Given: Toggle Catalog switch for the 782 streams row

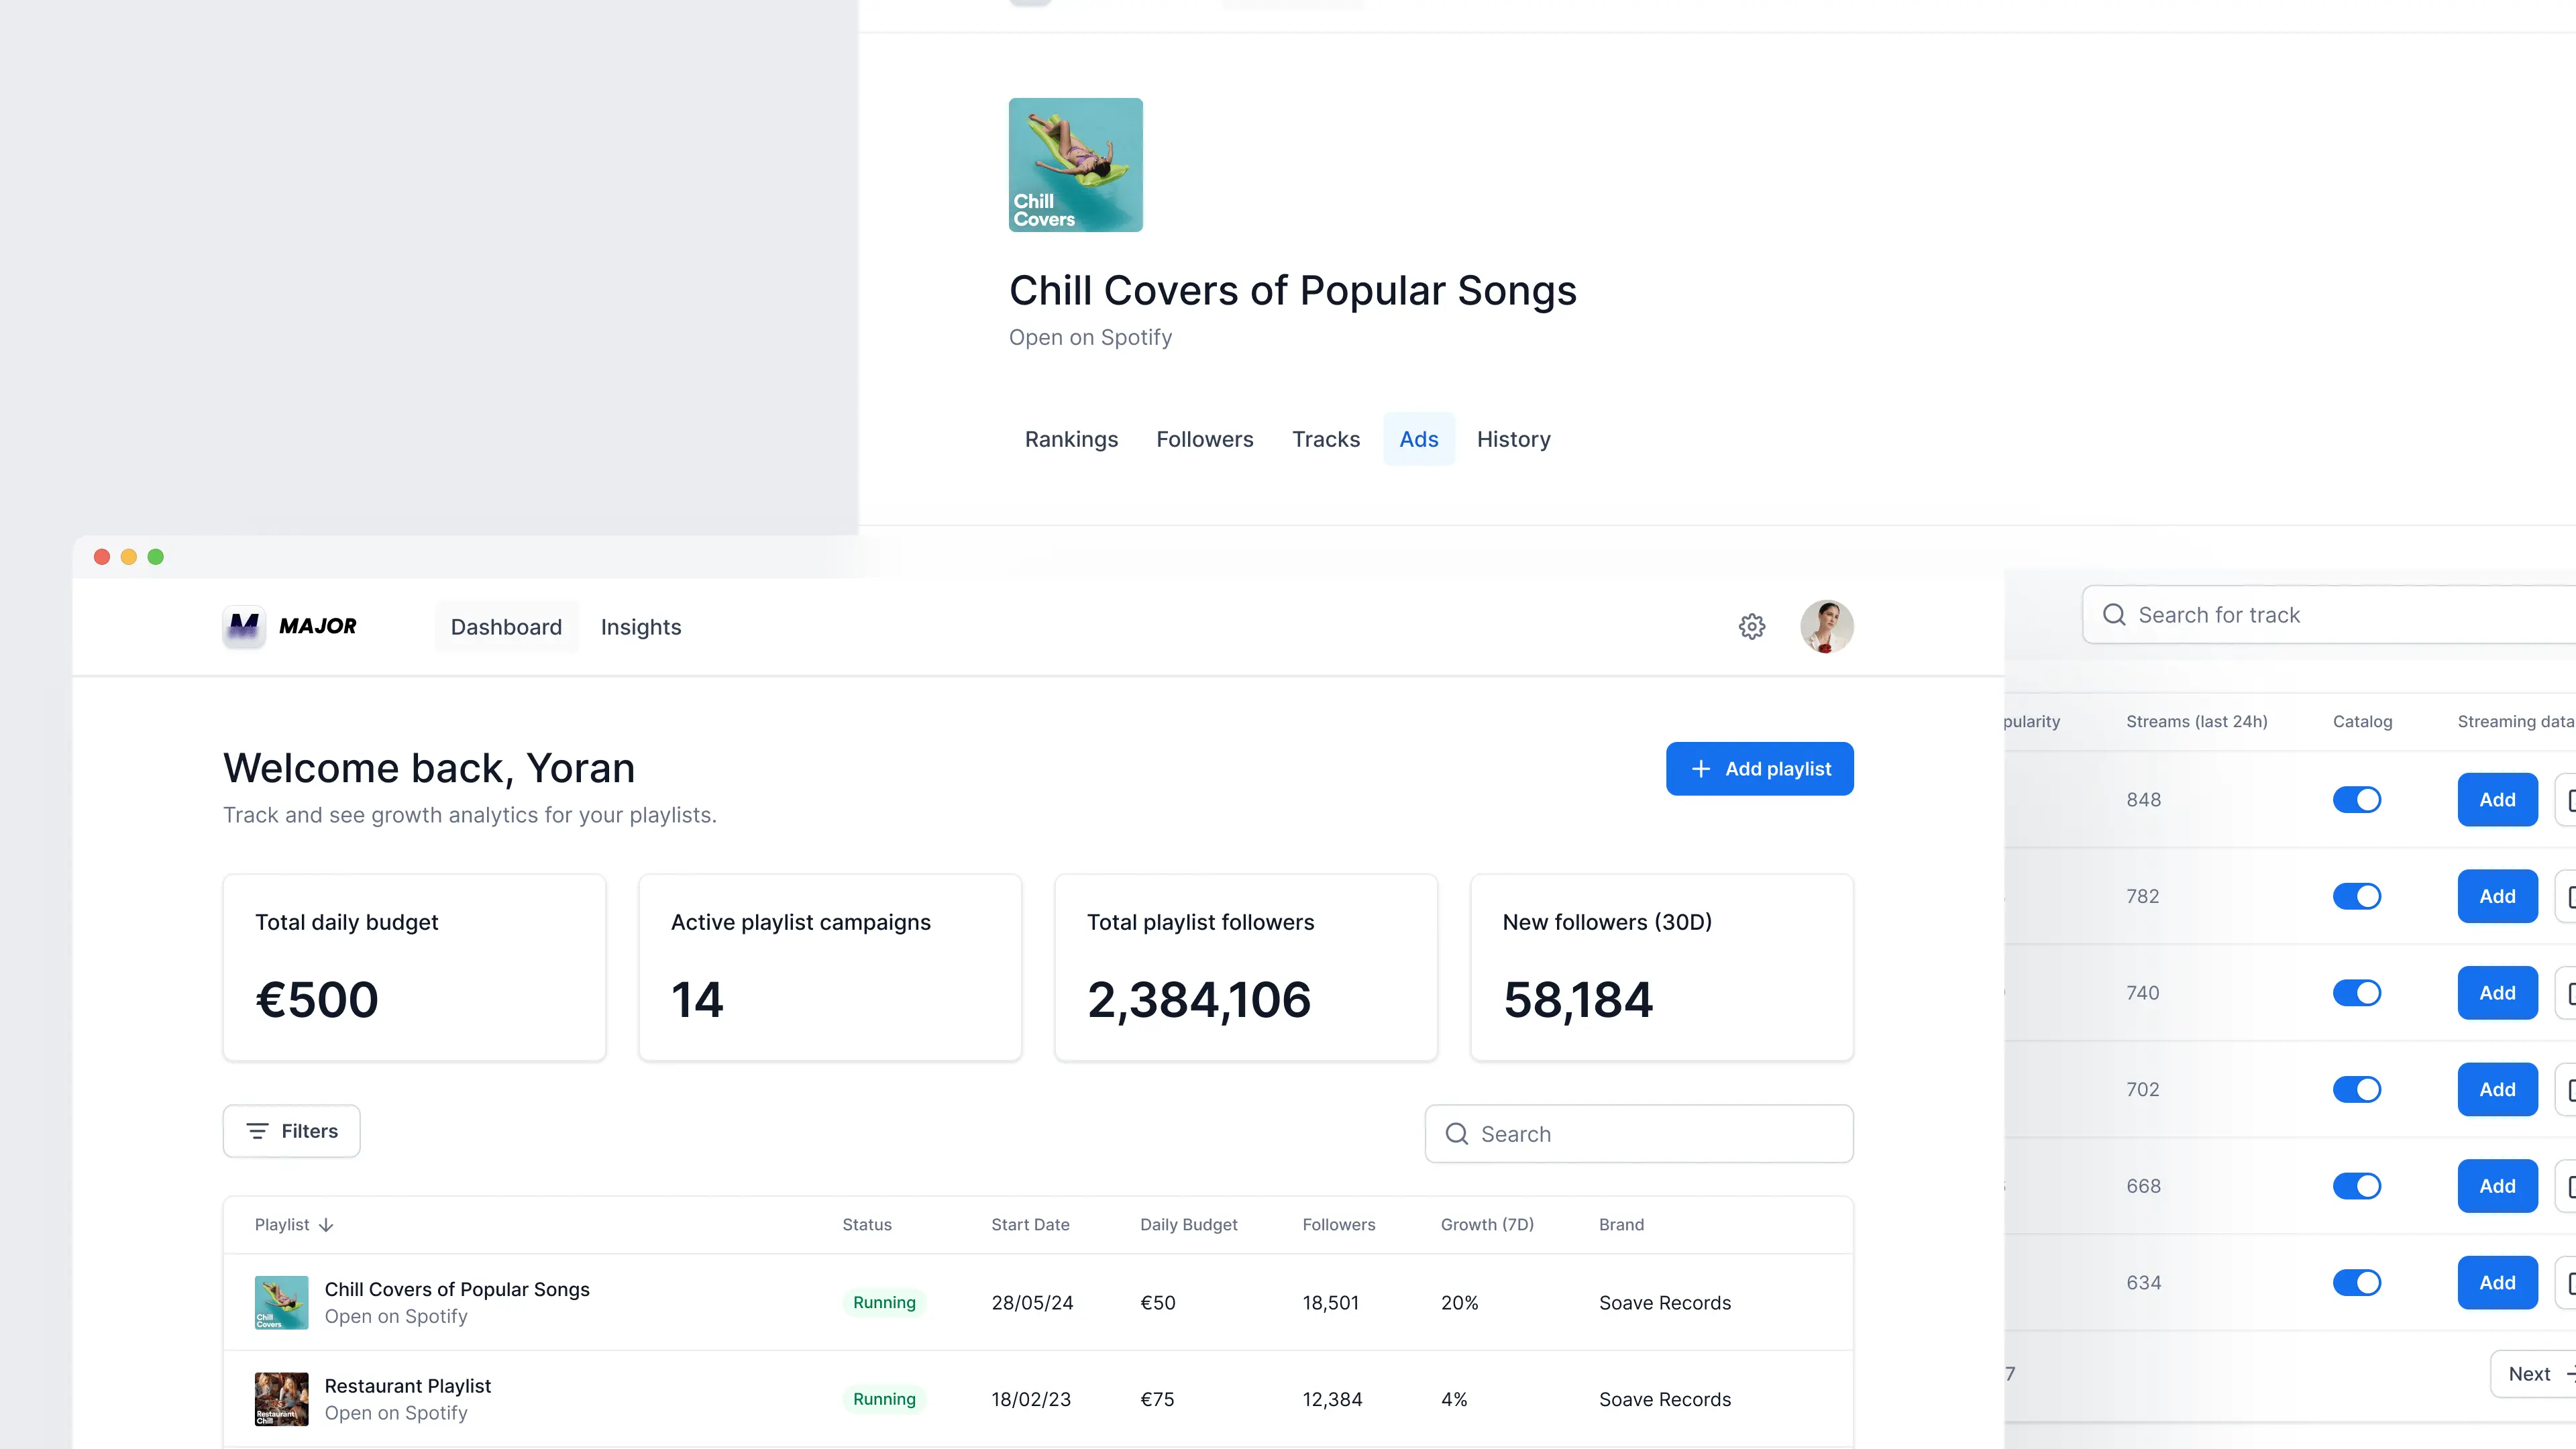Looking at the screenshot, I should (2357, 896).
